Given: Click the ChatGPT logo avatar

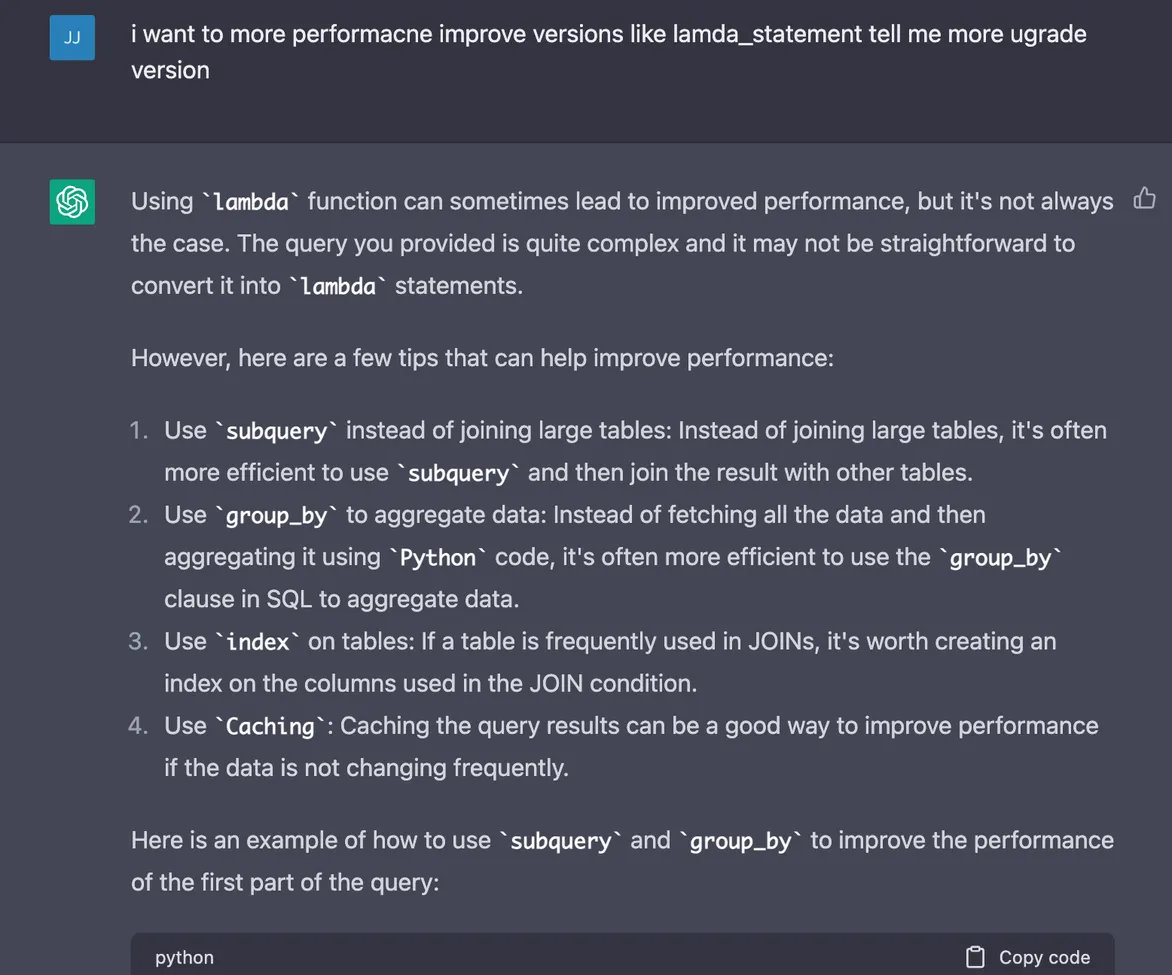Looking at the screenshot, I should [x=72, y=202].
